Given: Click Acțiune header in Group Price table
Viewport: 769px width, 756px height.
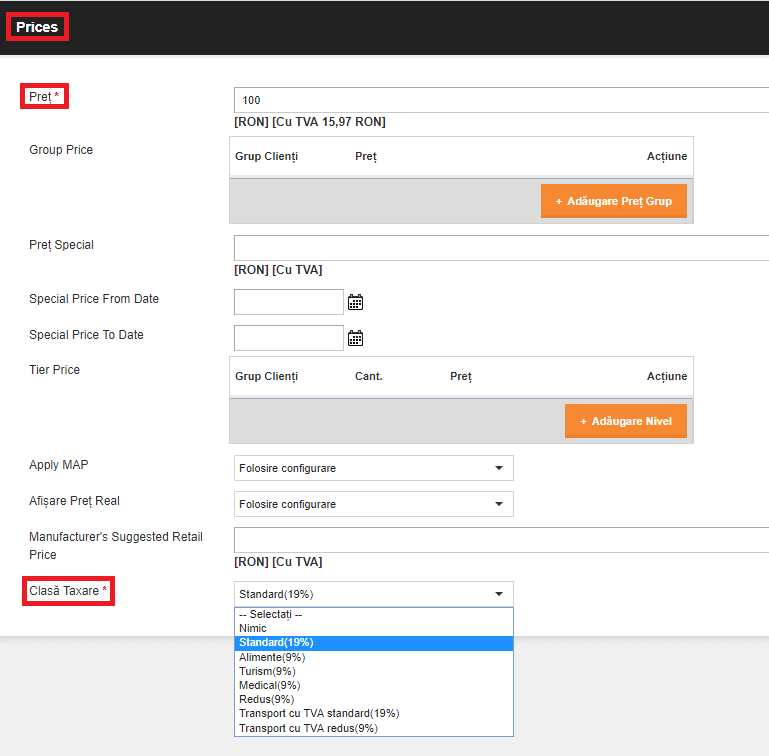Looking at the screenshot, I should [667, 156].
